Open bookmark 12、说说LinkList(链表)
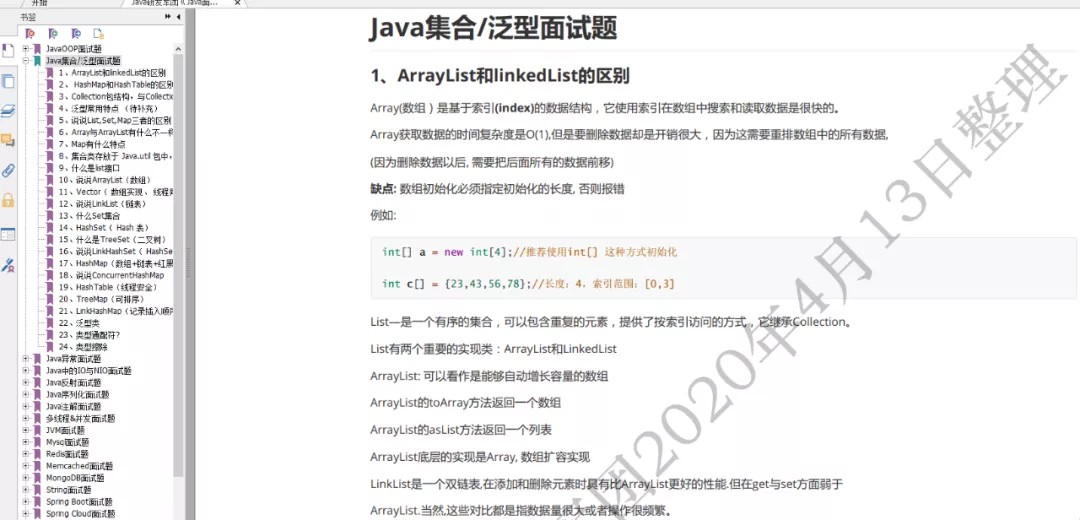 (102, 203)
